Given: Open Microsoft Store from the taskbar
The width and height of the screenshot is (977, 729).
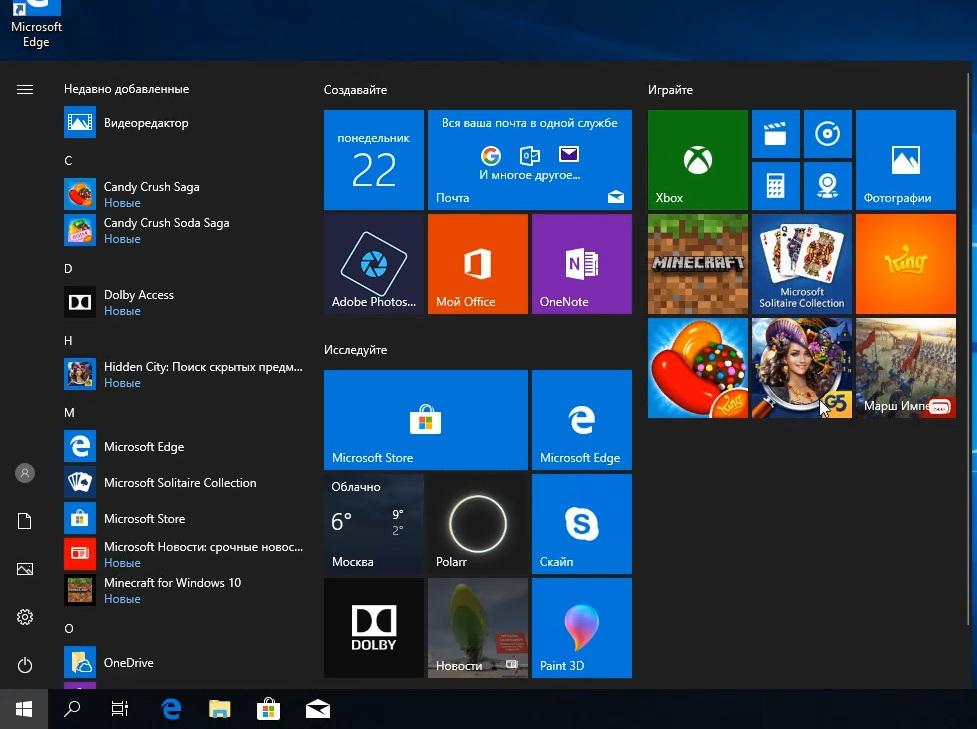Looking at the screenshot, I should tap(269, 709).
